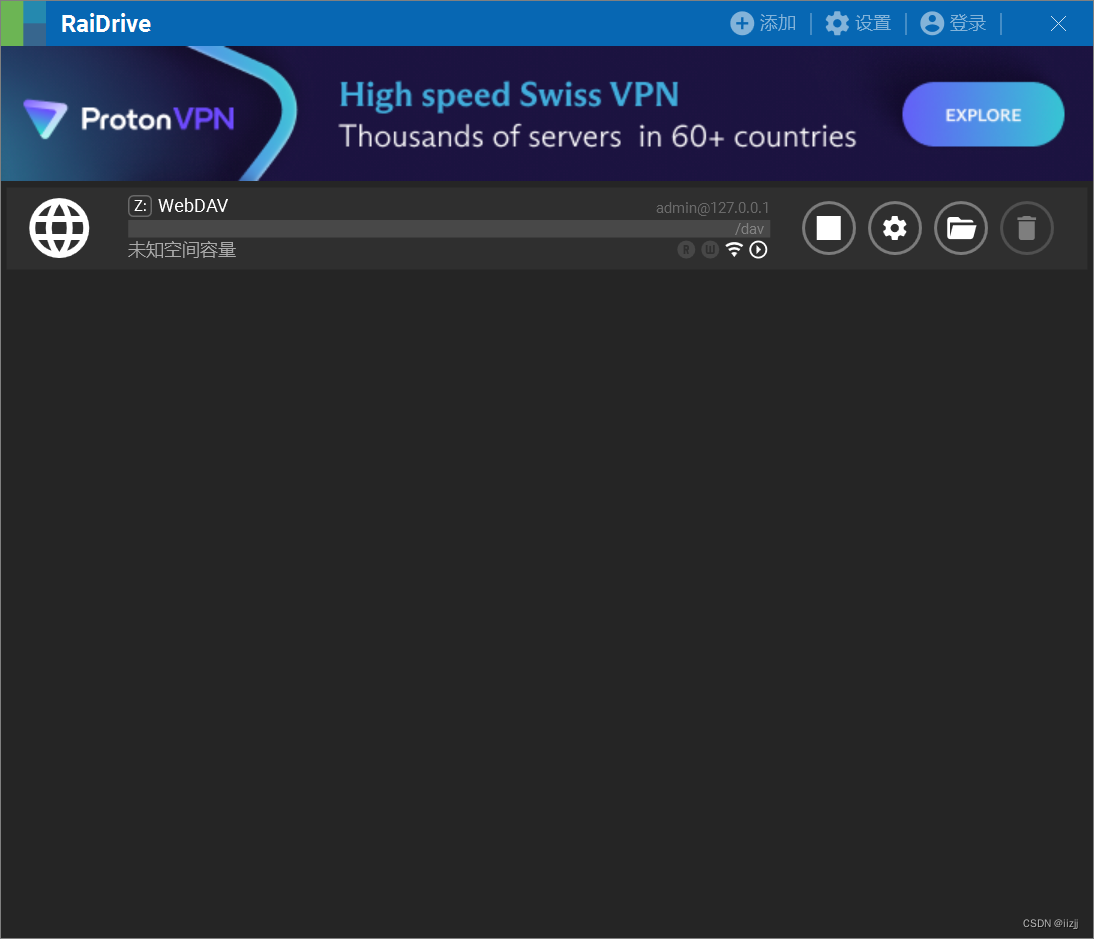Click the W write indicator icon
The height and width of the screenshot is (939, 1094).
(x=710, y=250)
